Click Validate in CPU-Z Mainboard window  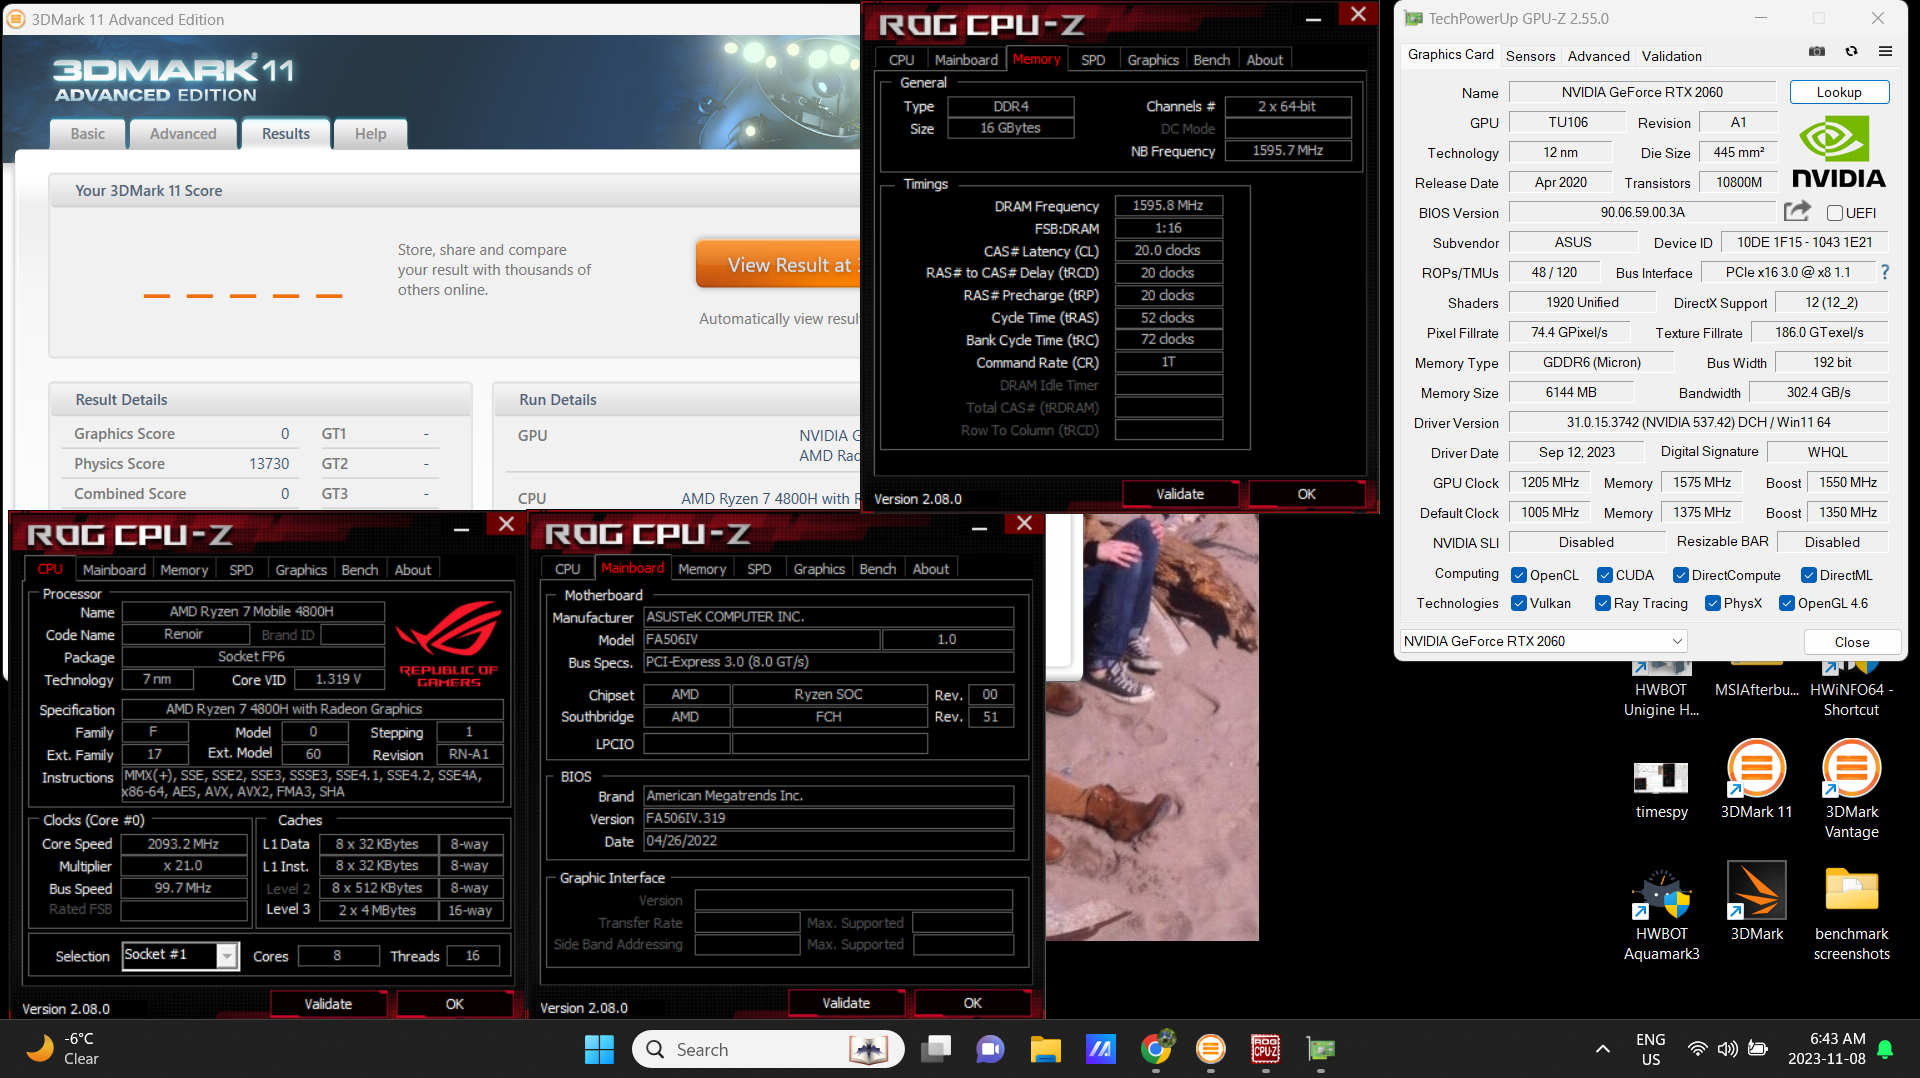pos(846,1002)
